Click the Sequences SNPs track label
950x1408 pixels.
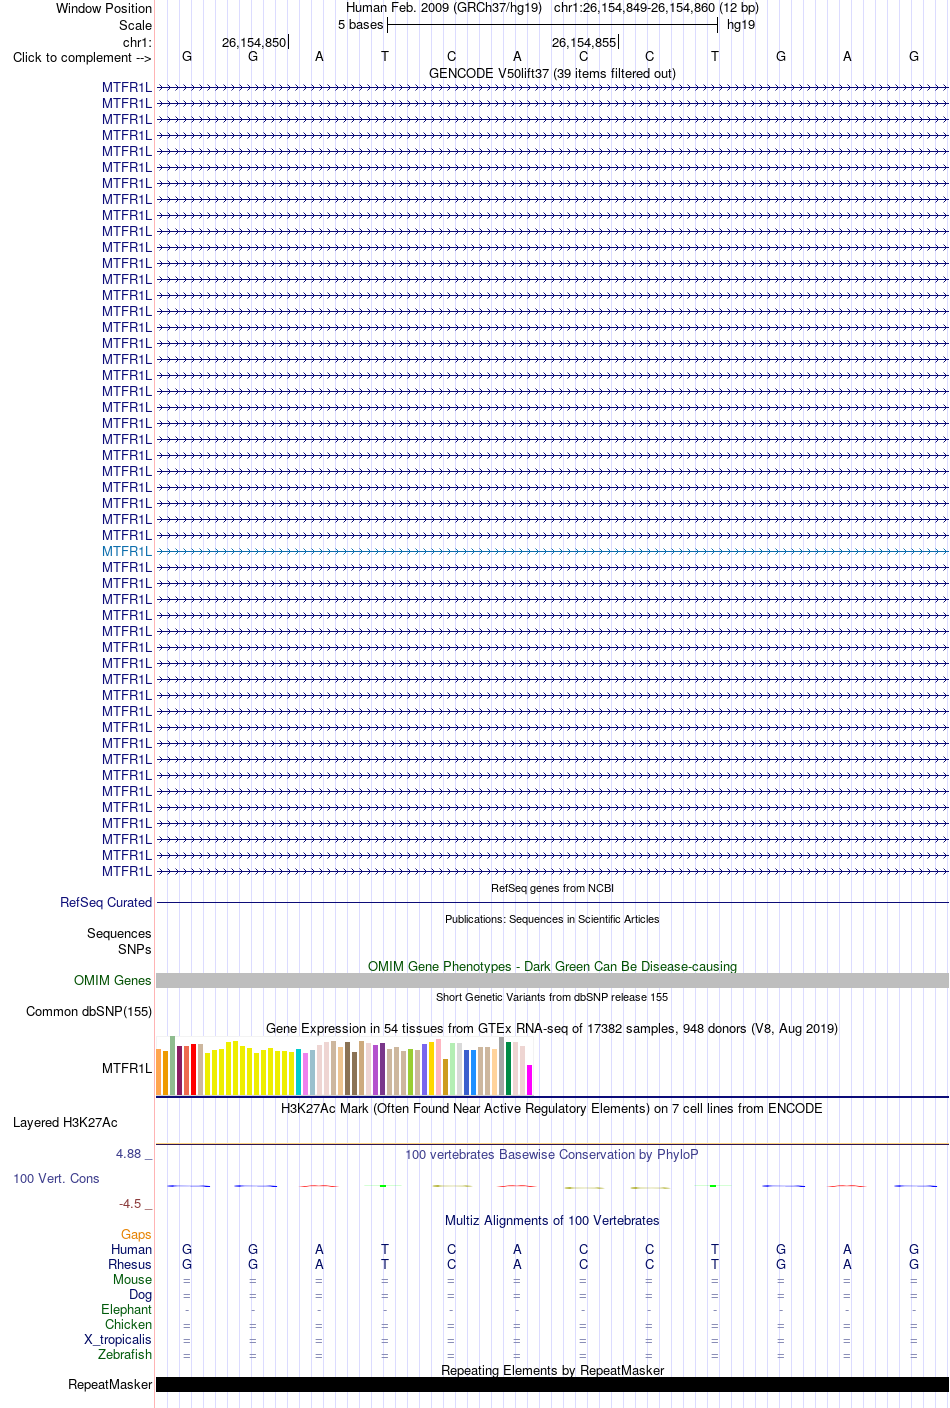click(119, 941)
